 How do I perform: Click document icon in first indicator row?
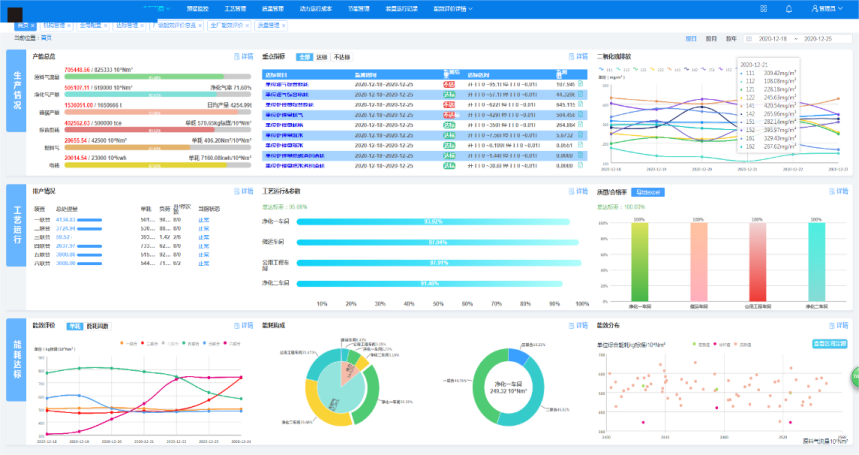580,85
